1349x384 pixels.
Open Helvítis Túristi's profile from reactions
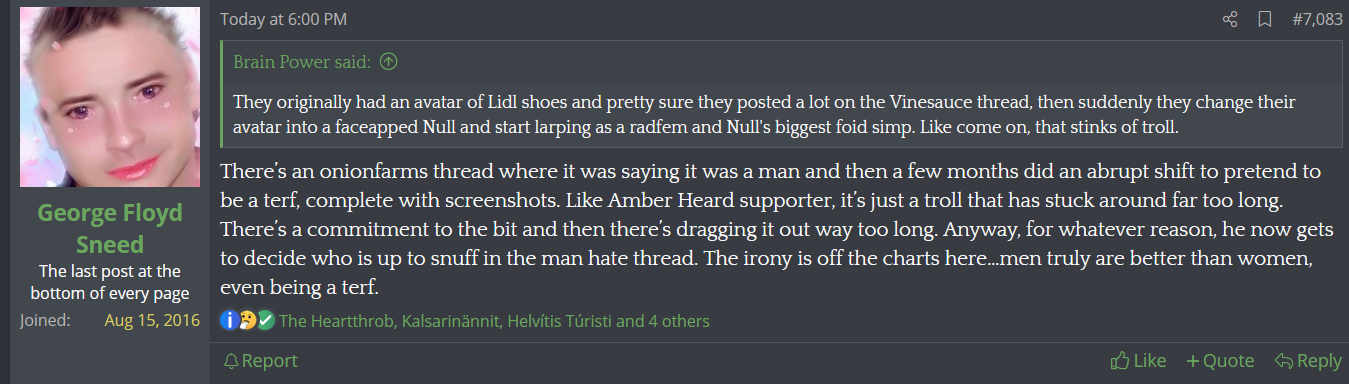point(559,322)
